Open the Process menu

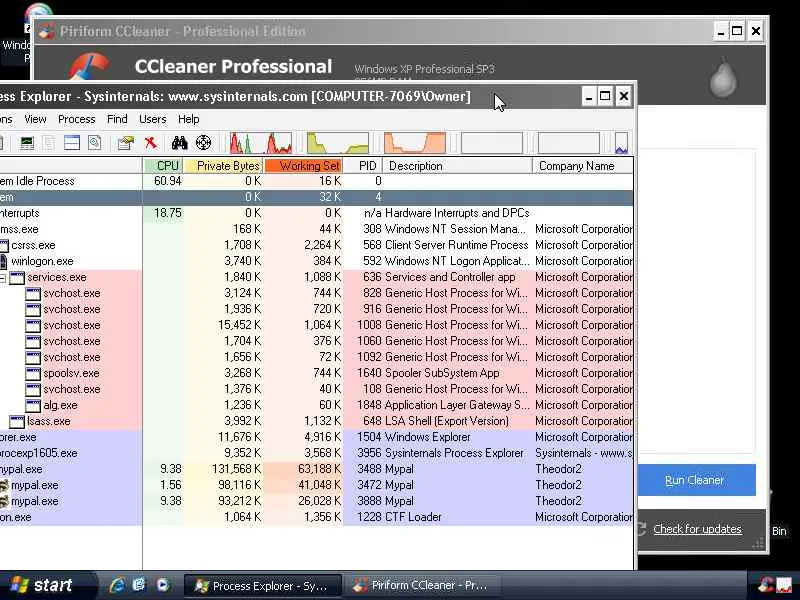pos(77,119)
